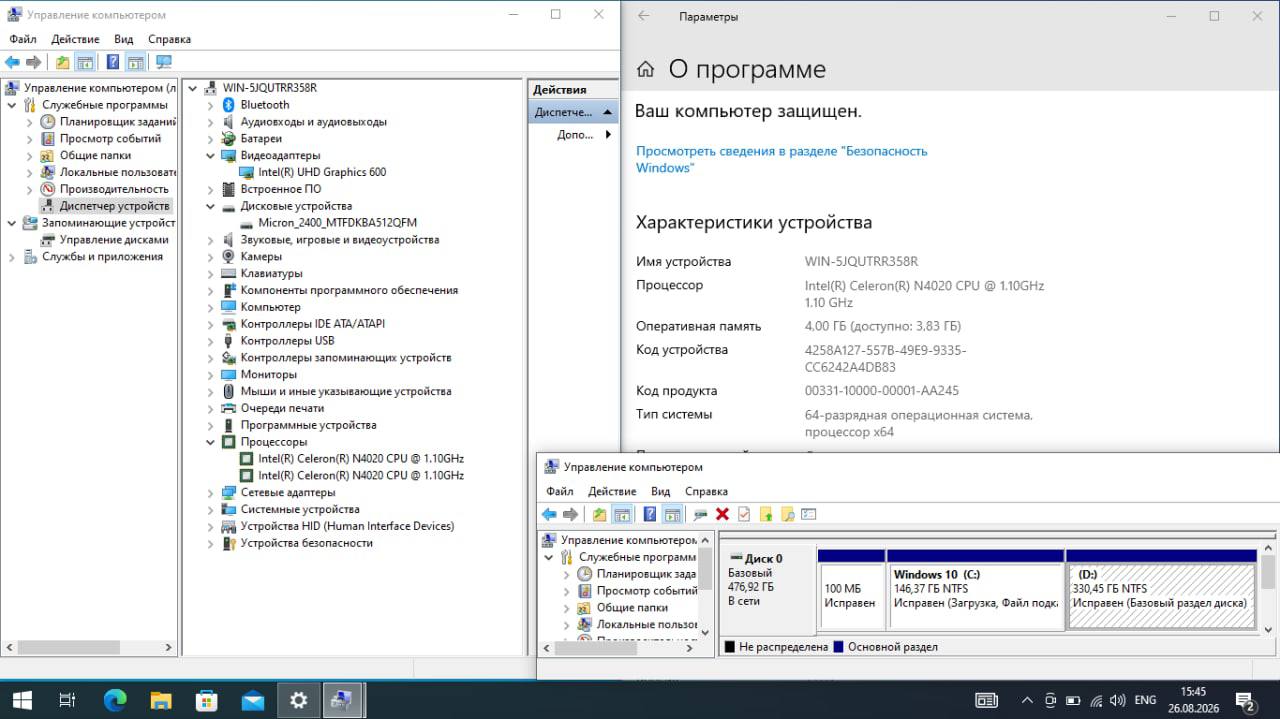Image resolution: width=1280 pixels, height=719 pixels.
Task: Select Планировщик заданий in top-left tree
Action: (118, 122)
